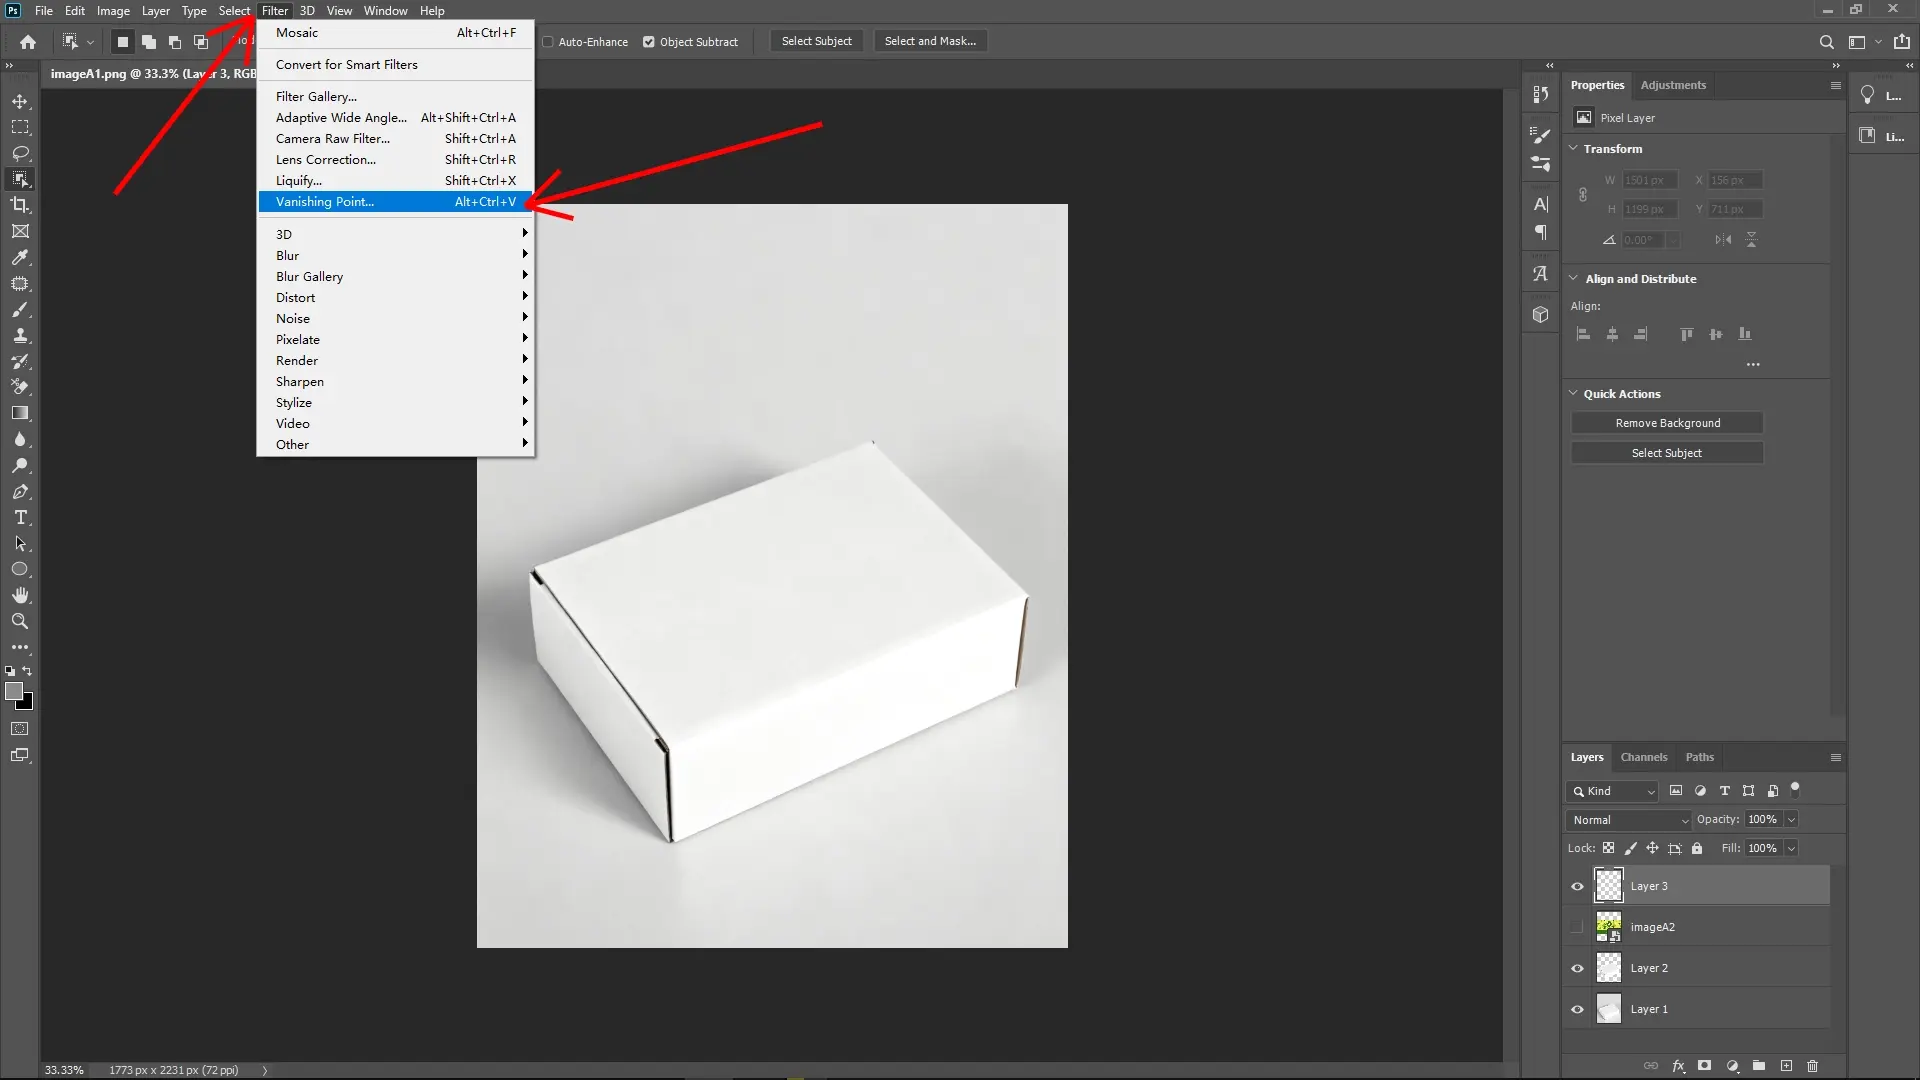
Task: Show the imageA2 layer visibility
Action: click(x=1576, y=927)
